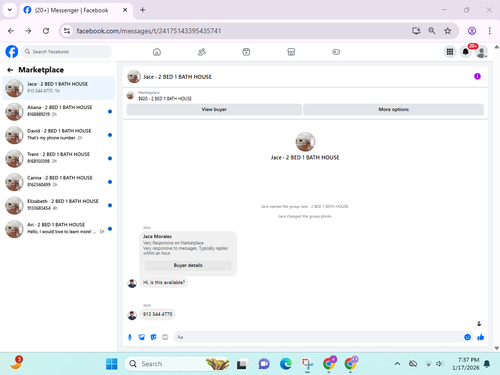The height and width of the screenshot is (375, 500).
Task: Open the Gaming icon in top navigation
Action: [336, 52]
